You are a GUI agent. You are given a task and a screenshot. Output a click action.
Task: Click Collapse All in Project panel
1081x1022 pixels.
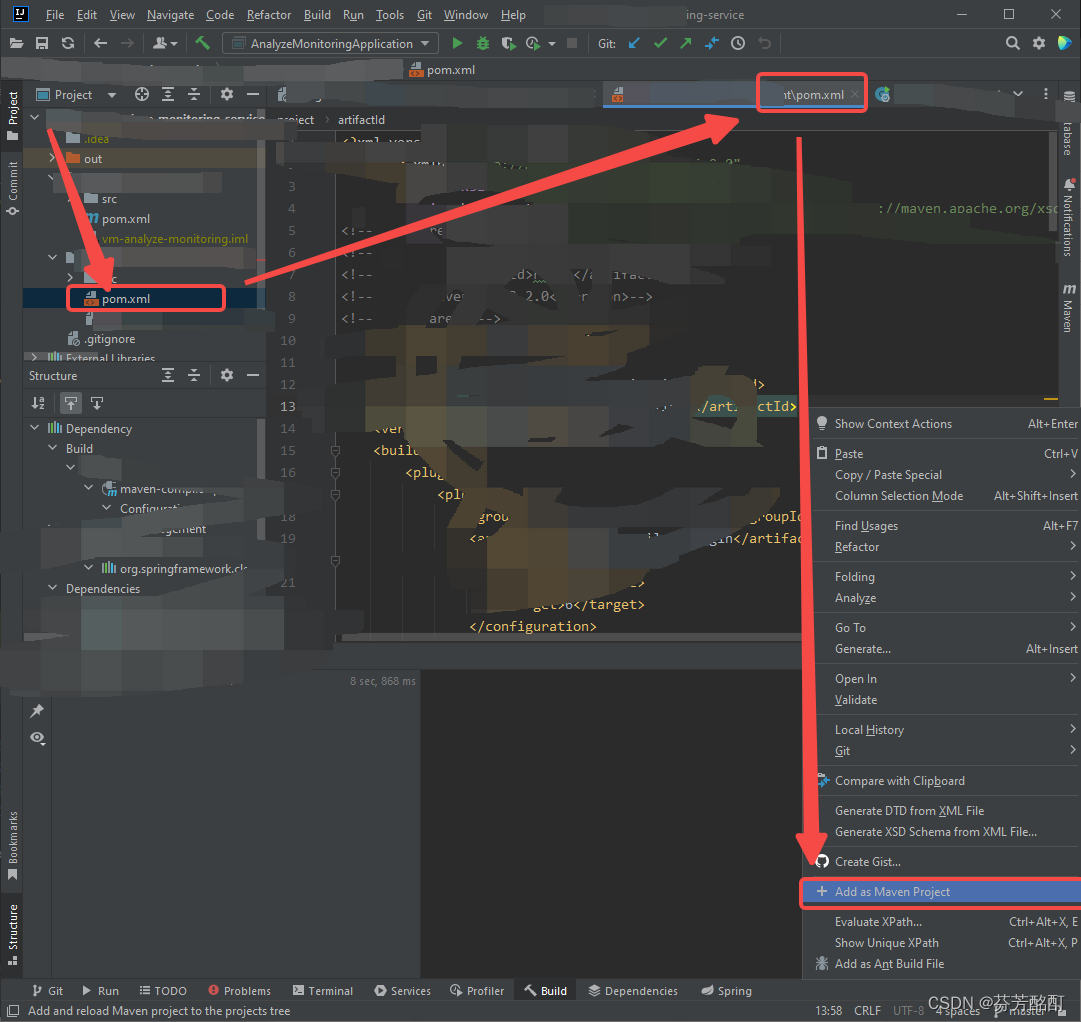tap(194, 94)
